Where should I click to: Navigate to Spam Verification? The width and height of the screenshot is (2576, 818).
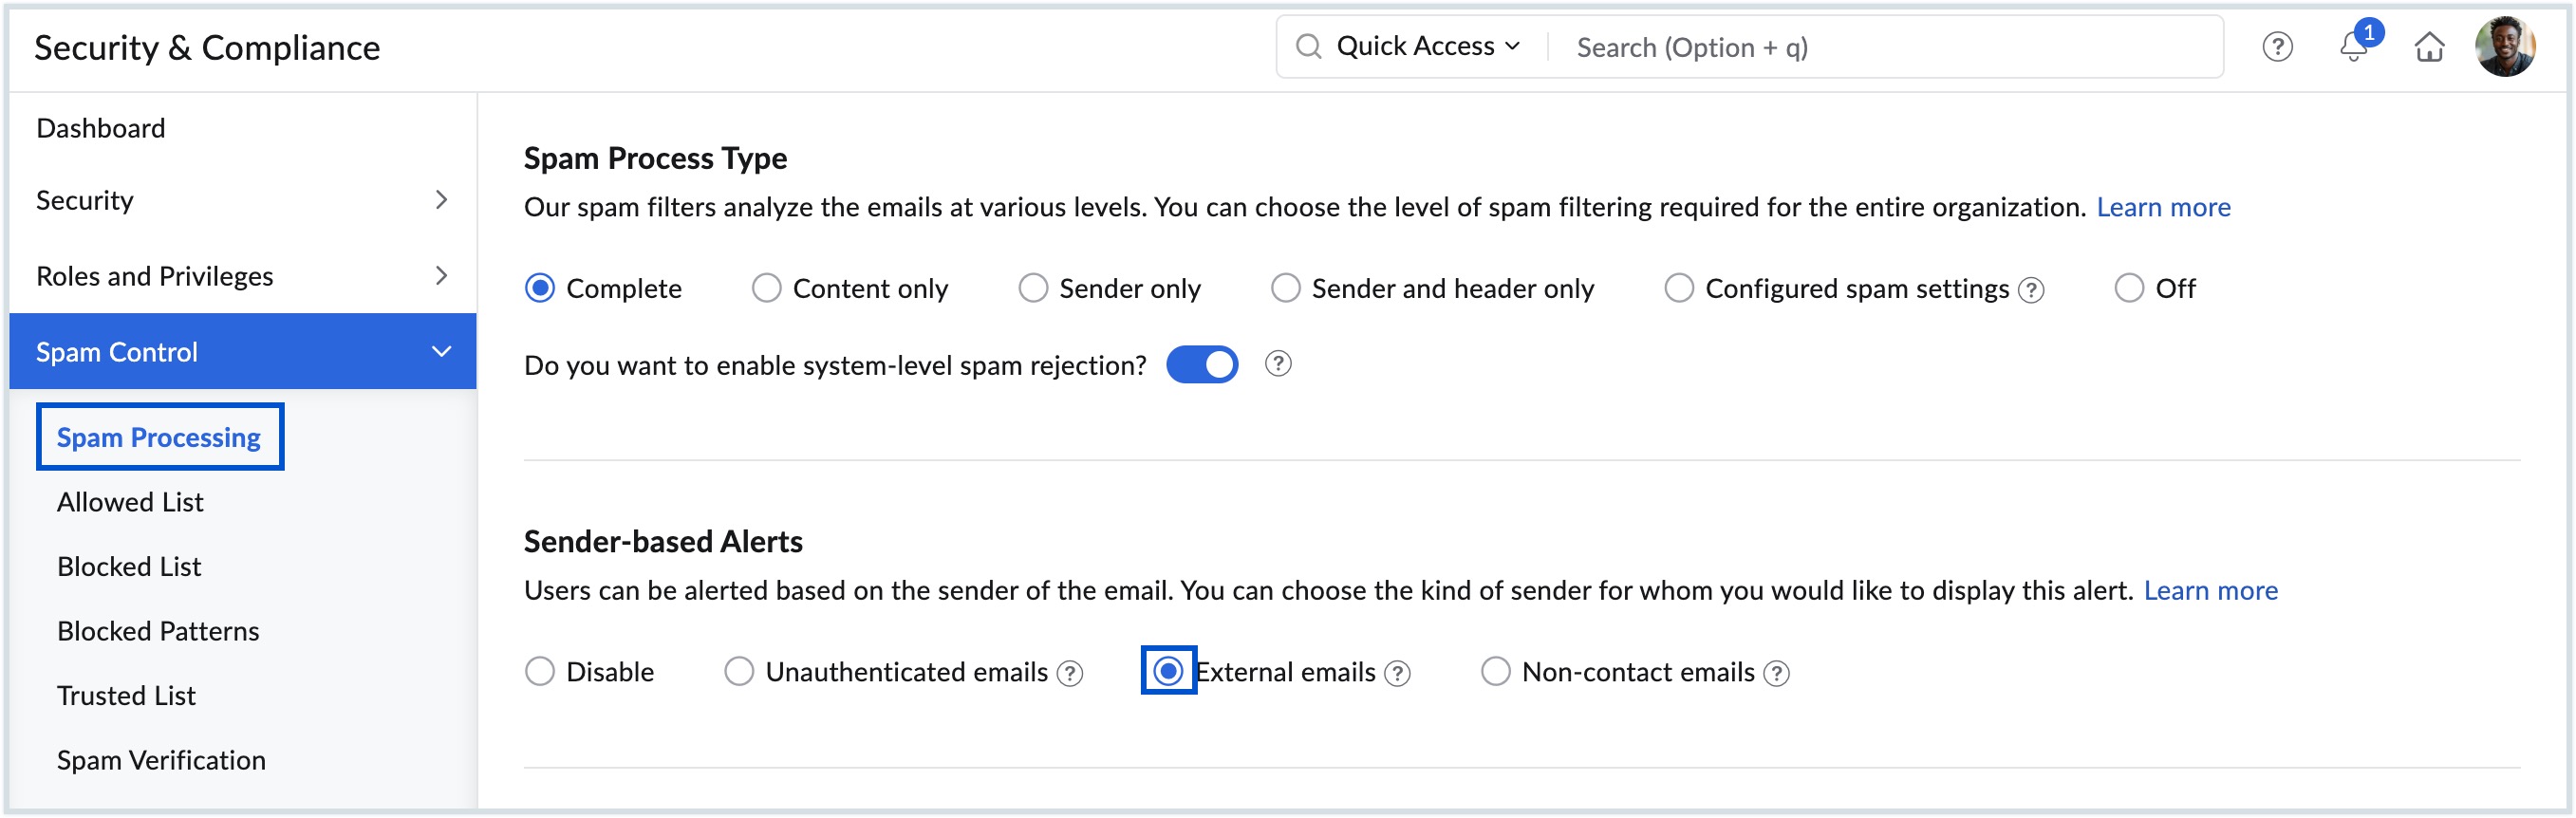tap(161, 759)
